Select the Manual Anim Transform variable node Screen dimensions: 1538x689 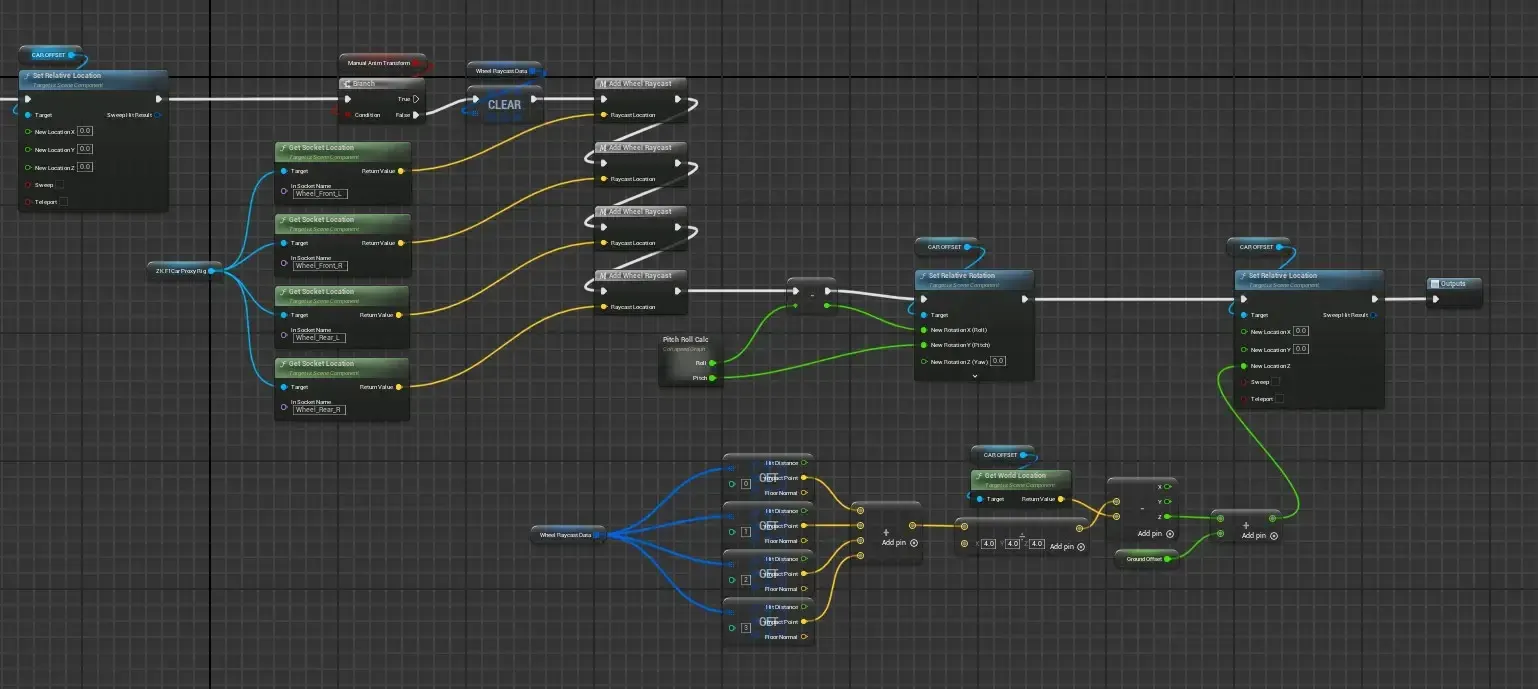point(382,63)
